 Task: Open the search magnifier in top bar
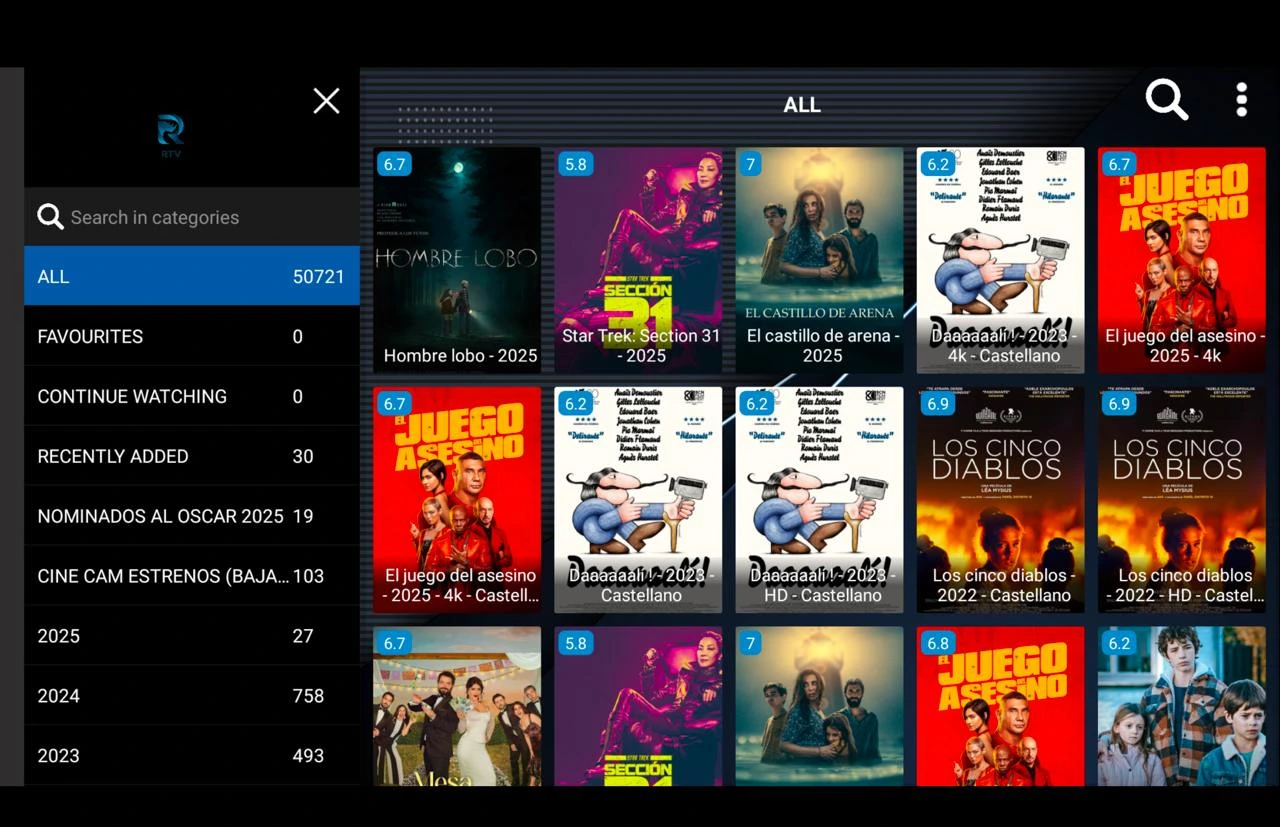click(1166, 100)
